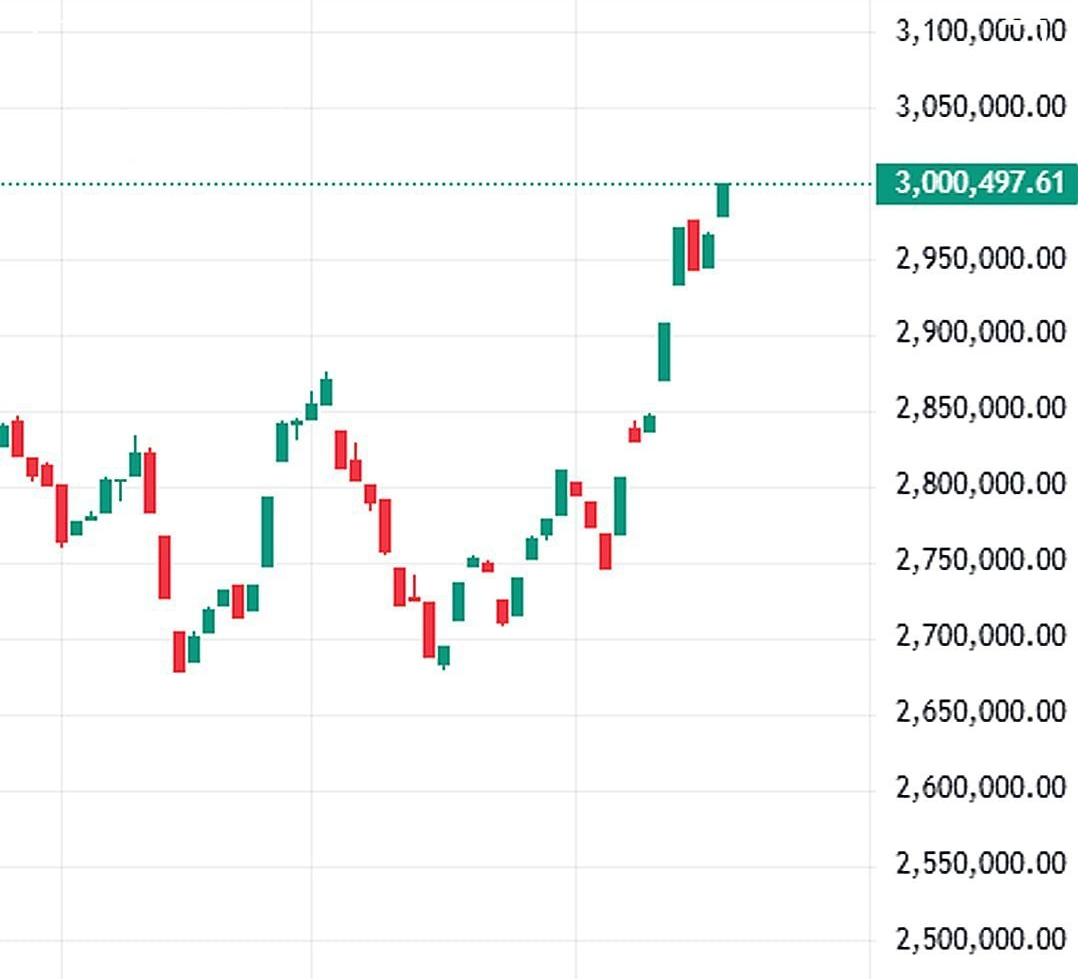Select the tall green candle spanning 2,900,000
The height and width of the screenshot is (979, 1078).
[664, 351]
